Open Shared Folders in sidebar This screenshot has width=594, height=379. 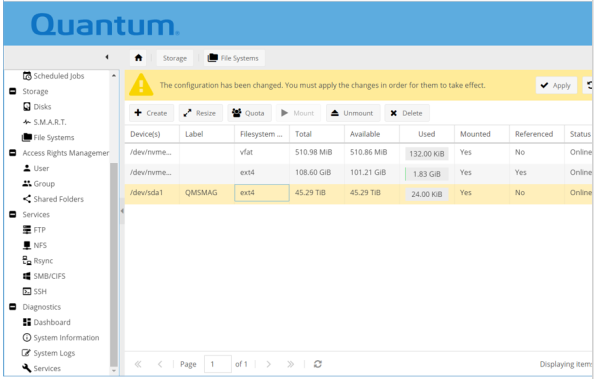[x=53, y=199]
